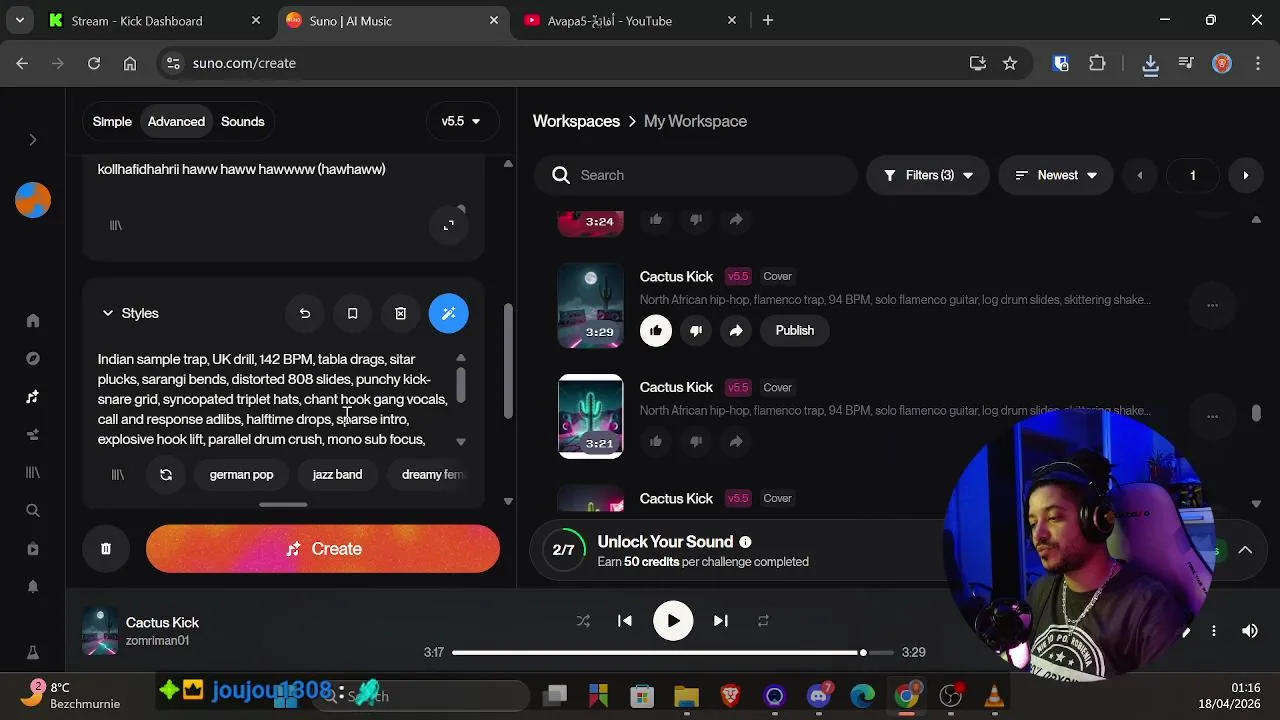Like the Cactus Kick 3:21 track
Image resolution: width=1280 pixels, height=720 pixels.
pos(656,441)
